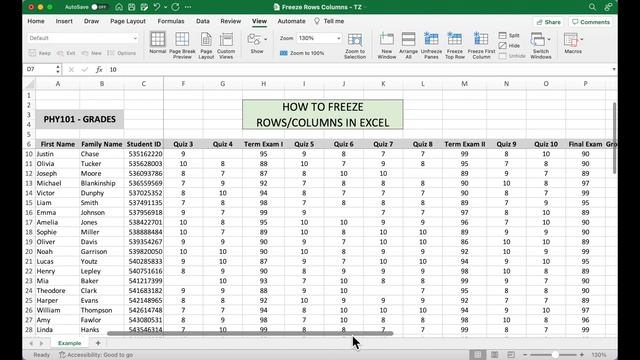Viewport: 640px width, 360px height.
Task: Click Zoom to 100%
Action: point(302,53)
